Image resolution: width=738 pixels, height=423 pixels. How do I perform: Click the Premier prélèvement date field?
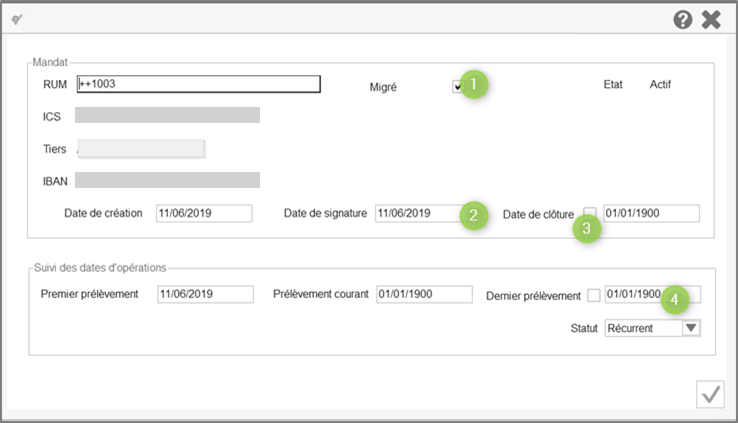pos(205,294)
